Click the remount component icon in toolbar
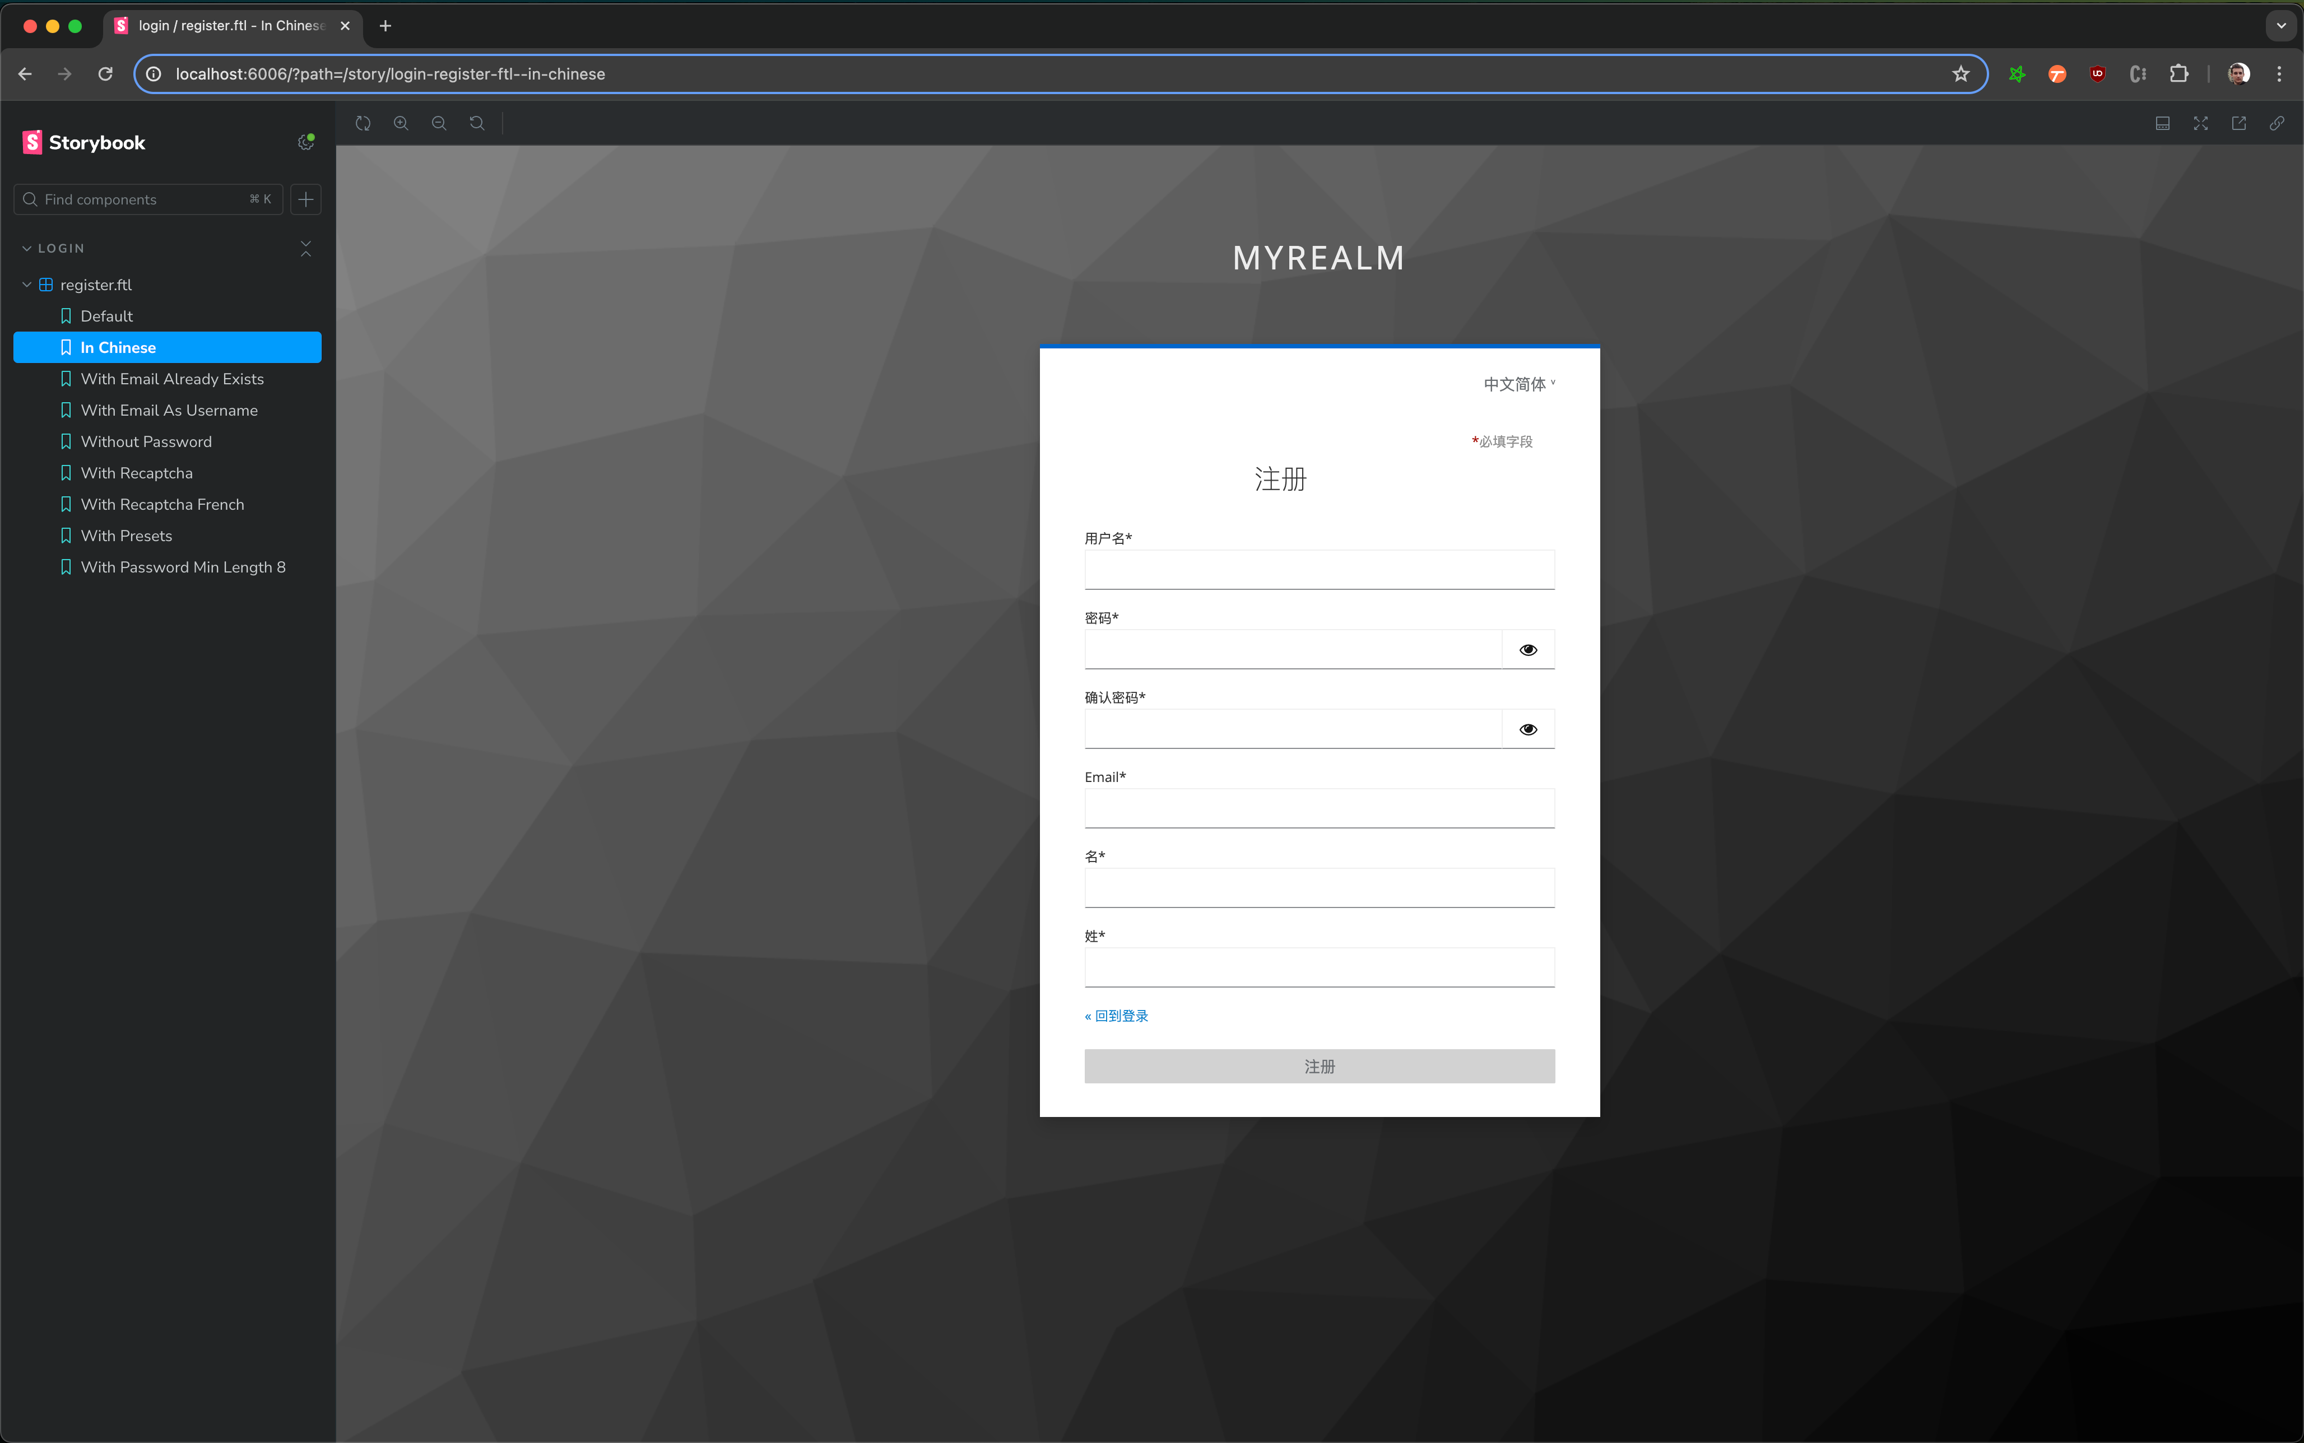 363,123
